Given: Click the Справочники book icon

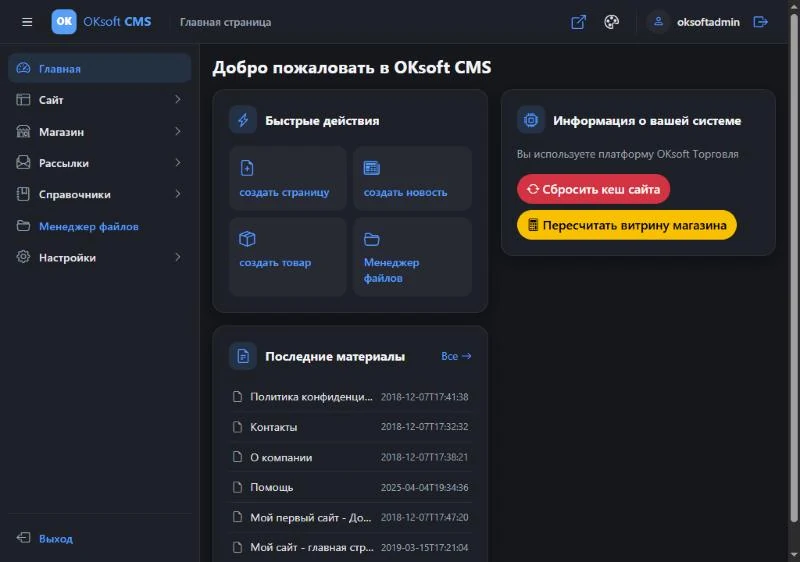Looking at the screenshot, I should click(x=23, y=194).
